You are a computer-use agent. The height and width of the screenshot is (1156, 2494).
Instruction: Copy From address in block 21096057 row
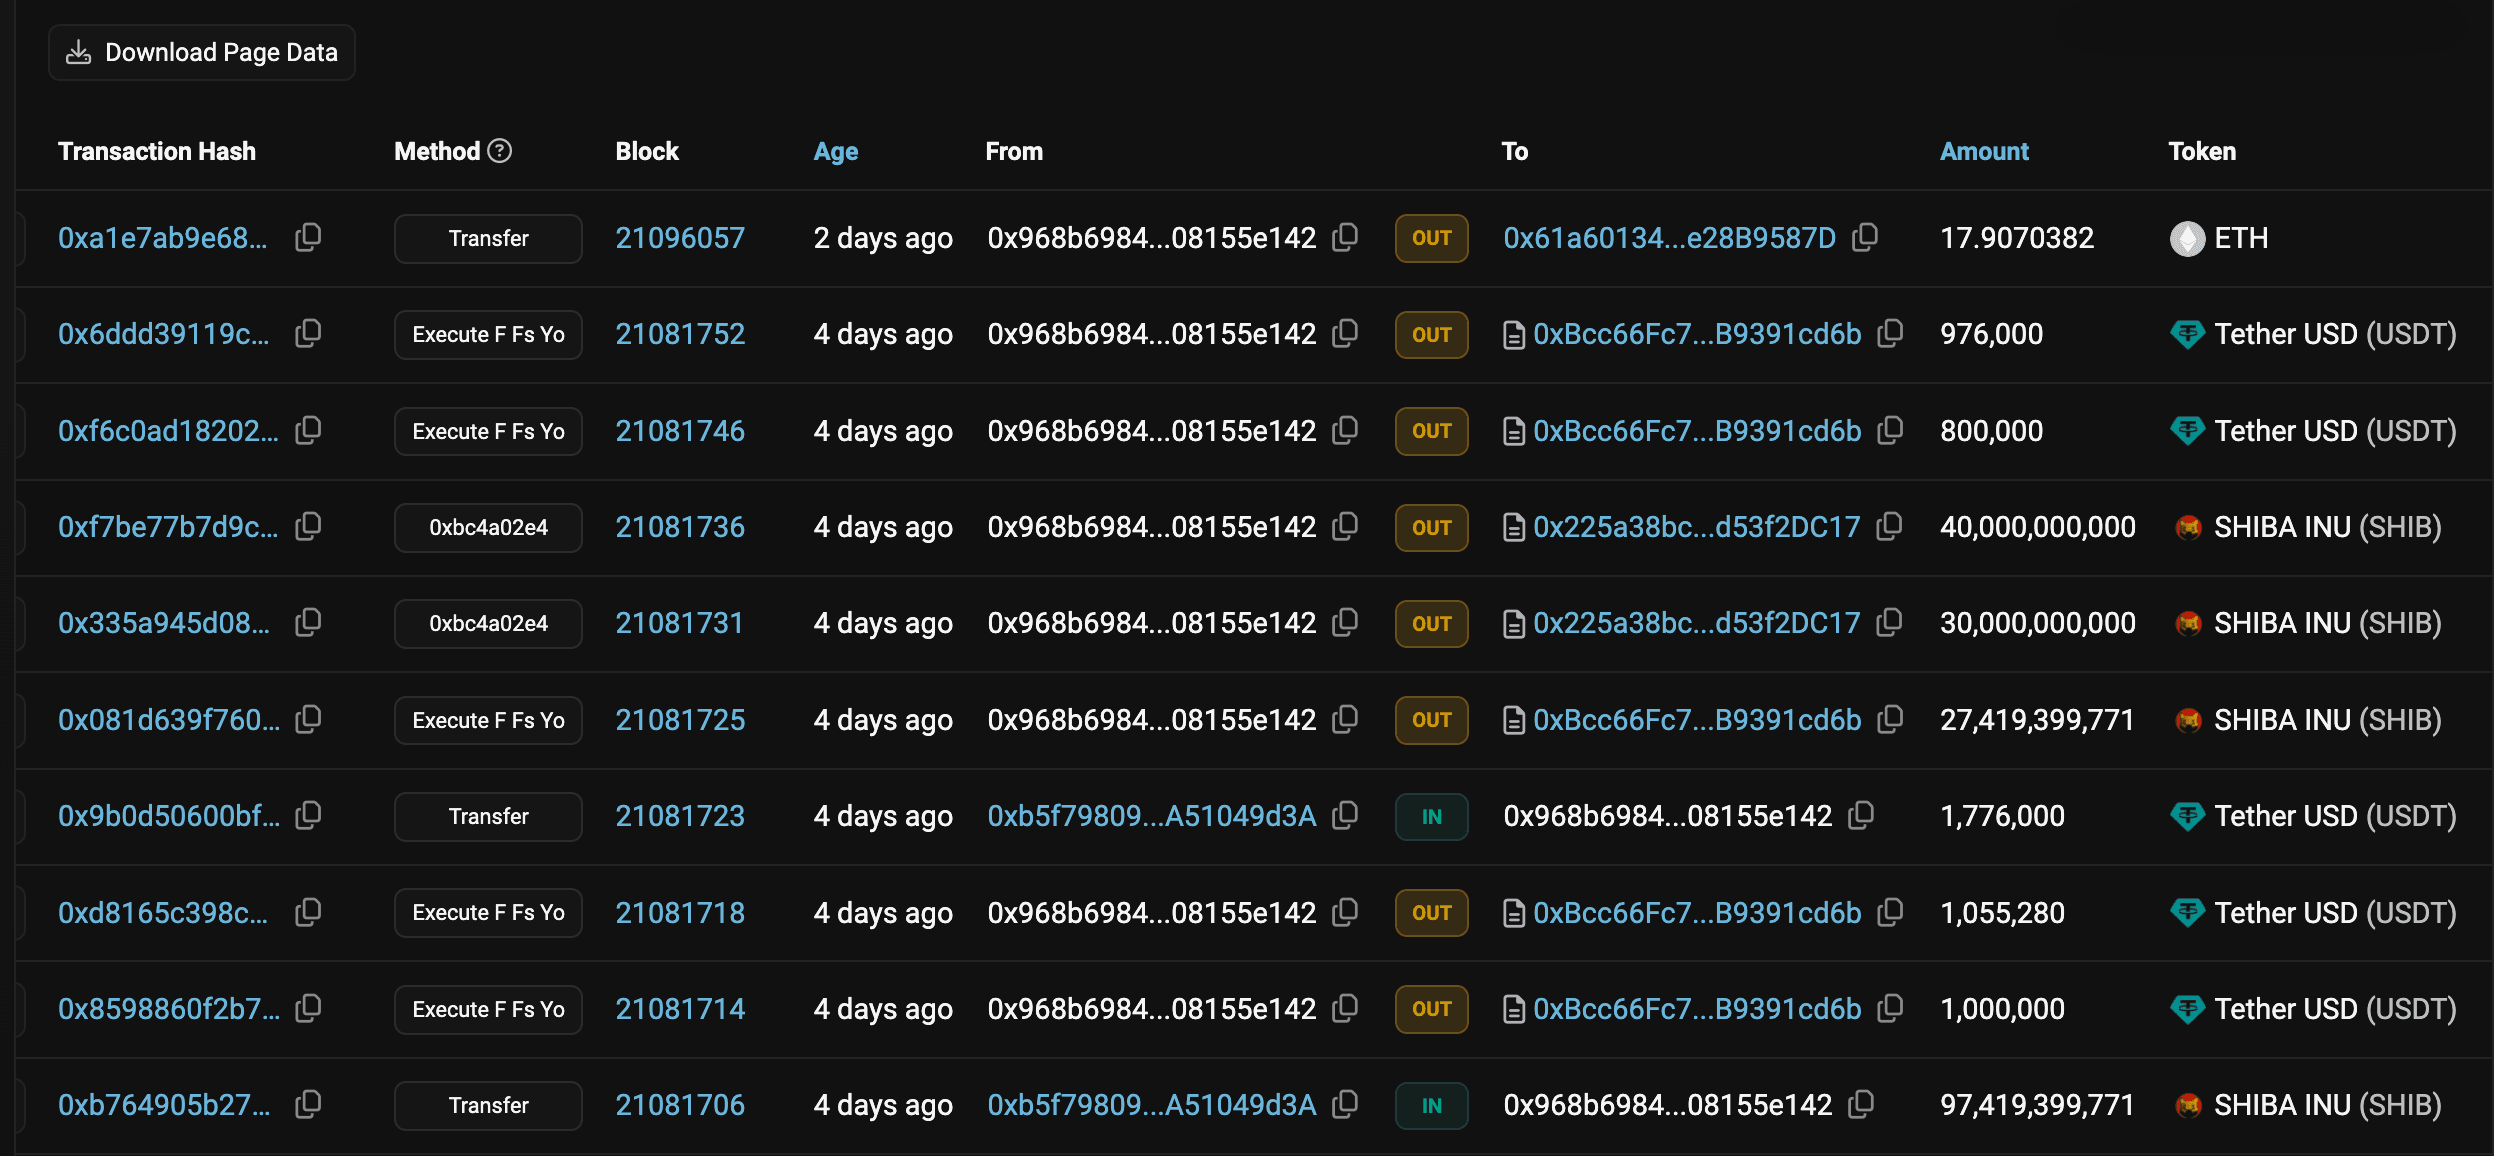(1346, 237)
